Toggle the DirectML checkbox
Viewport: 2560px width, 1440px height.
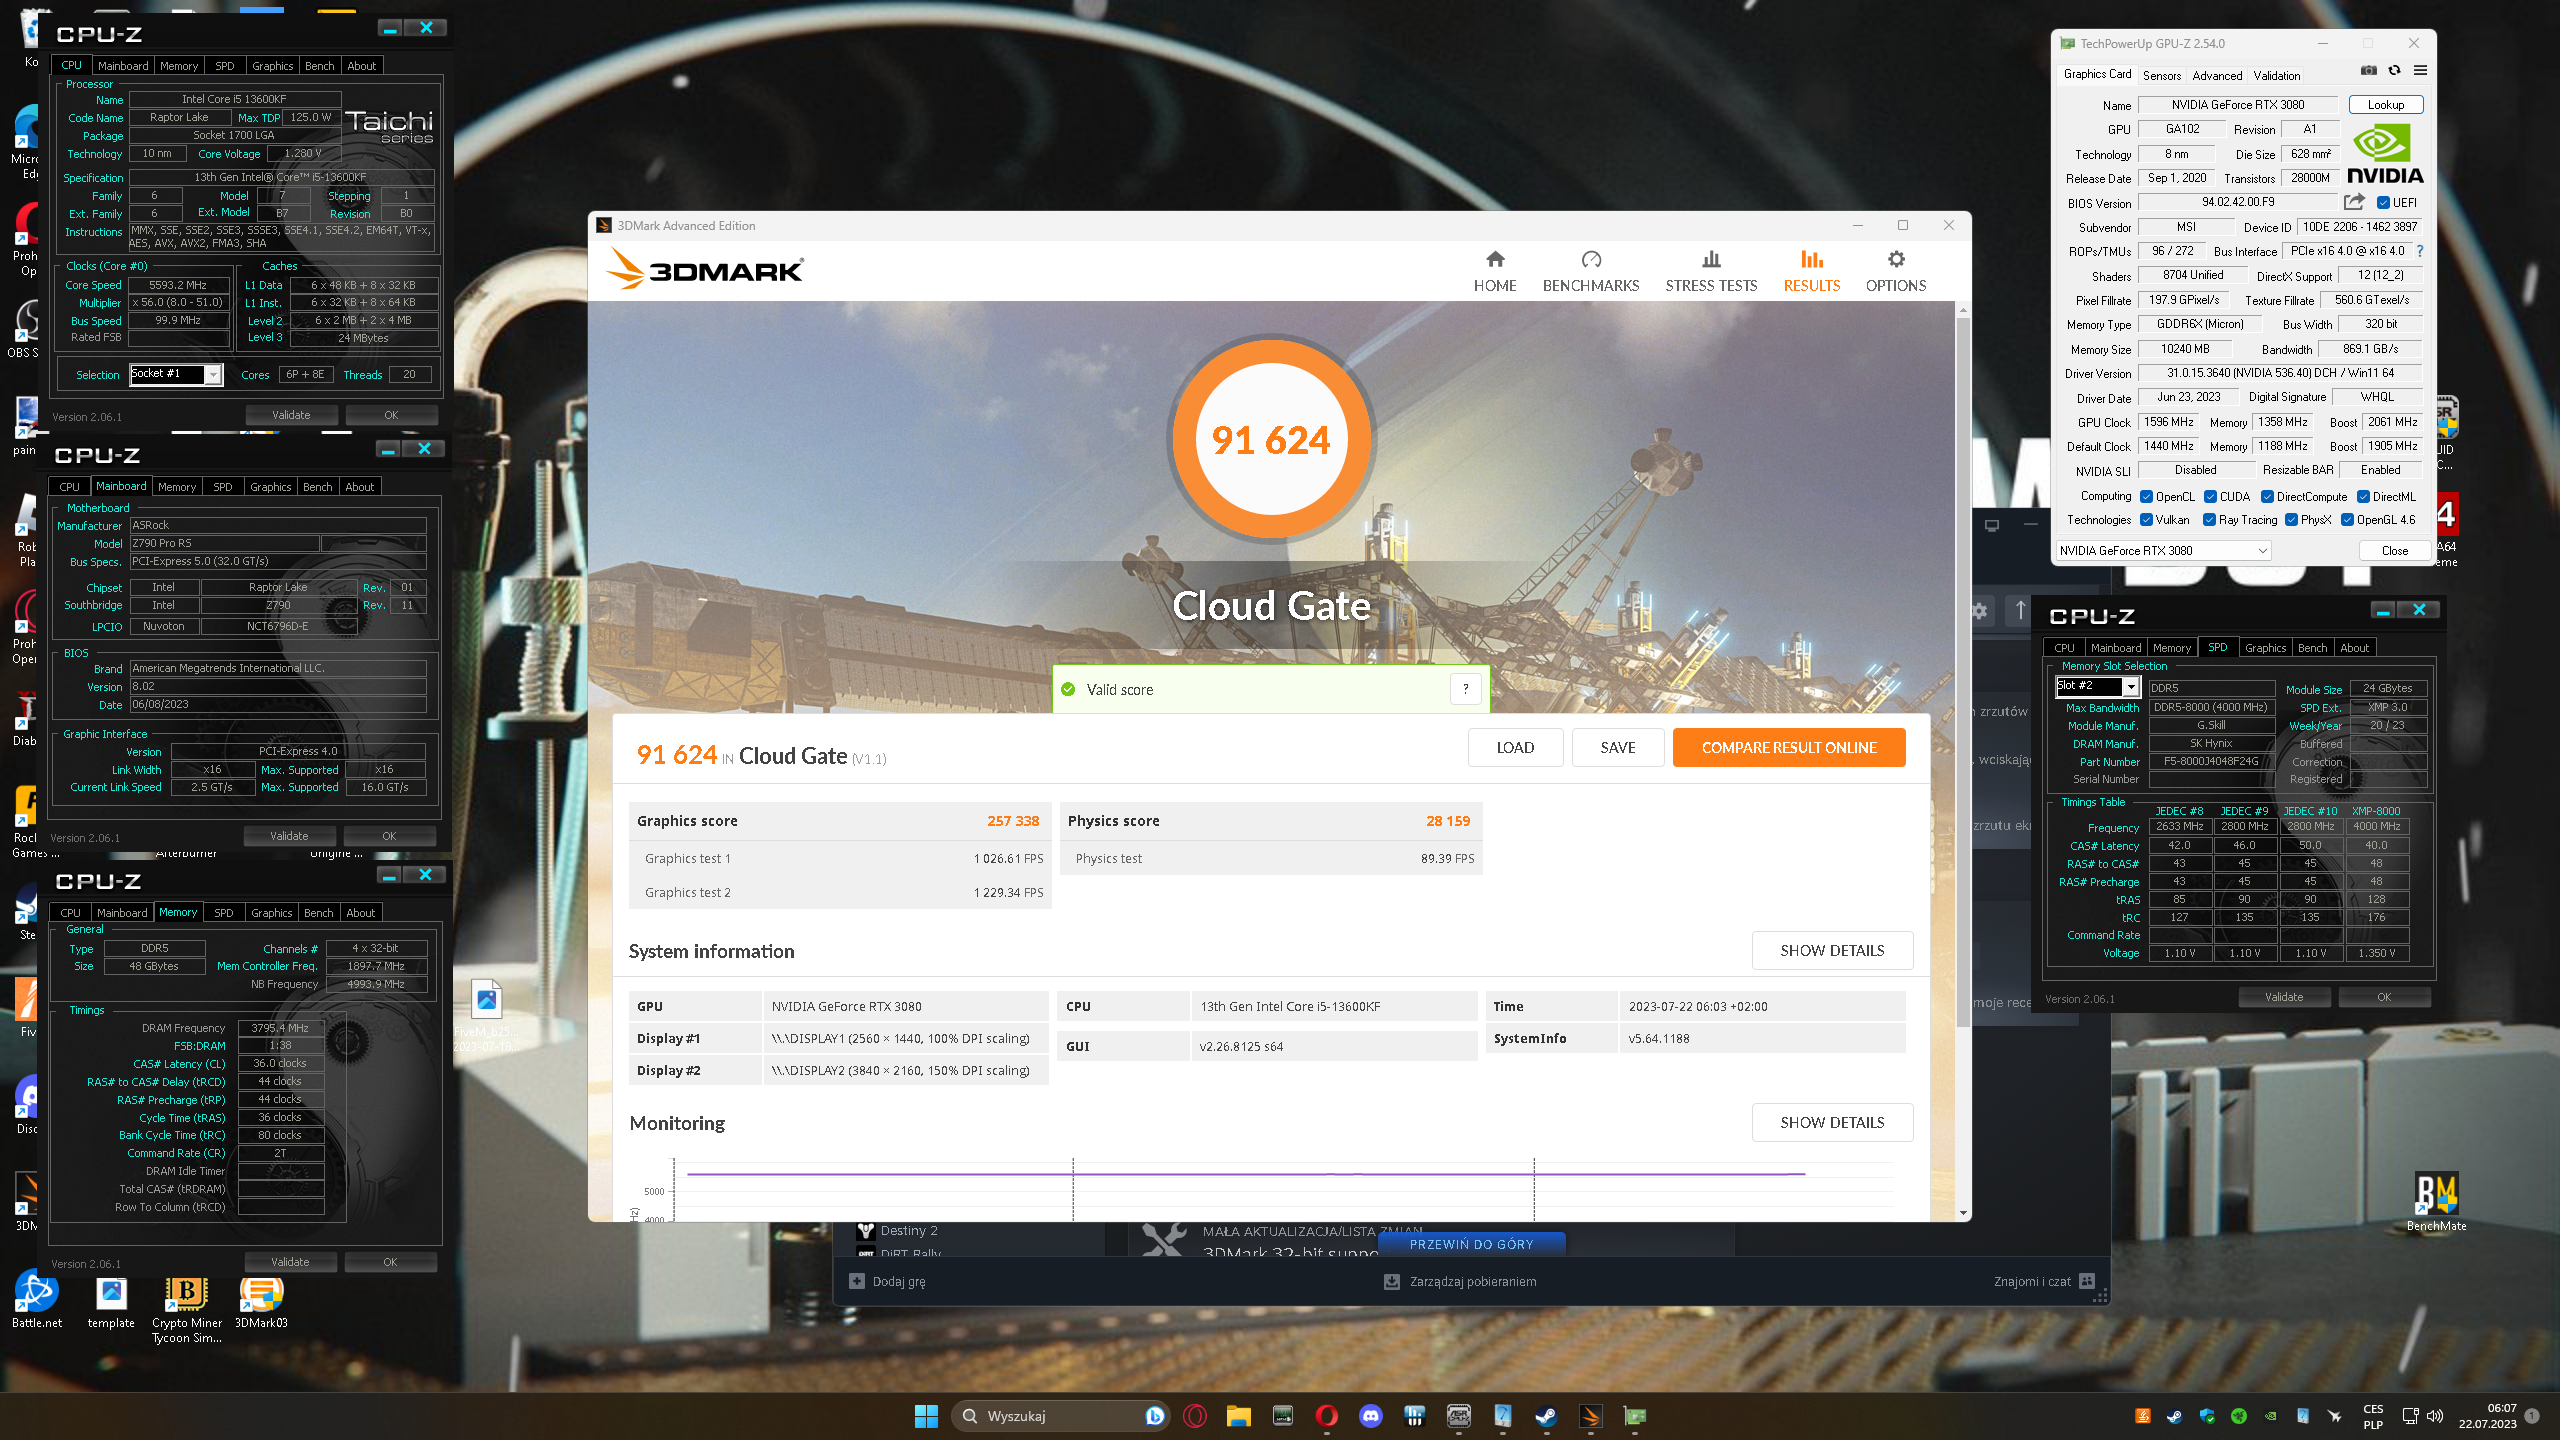click(x=2363, y=496)
